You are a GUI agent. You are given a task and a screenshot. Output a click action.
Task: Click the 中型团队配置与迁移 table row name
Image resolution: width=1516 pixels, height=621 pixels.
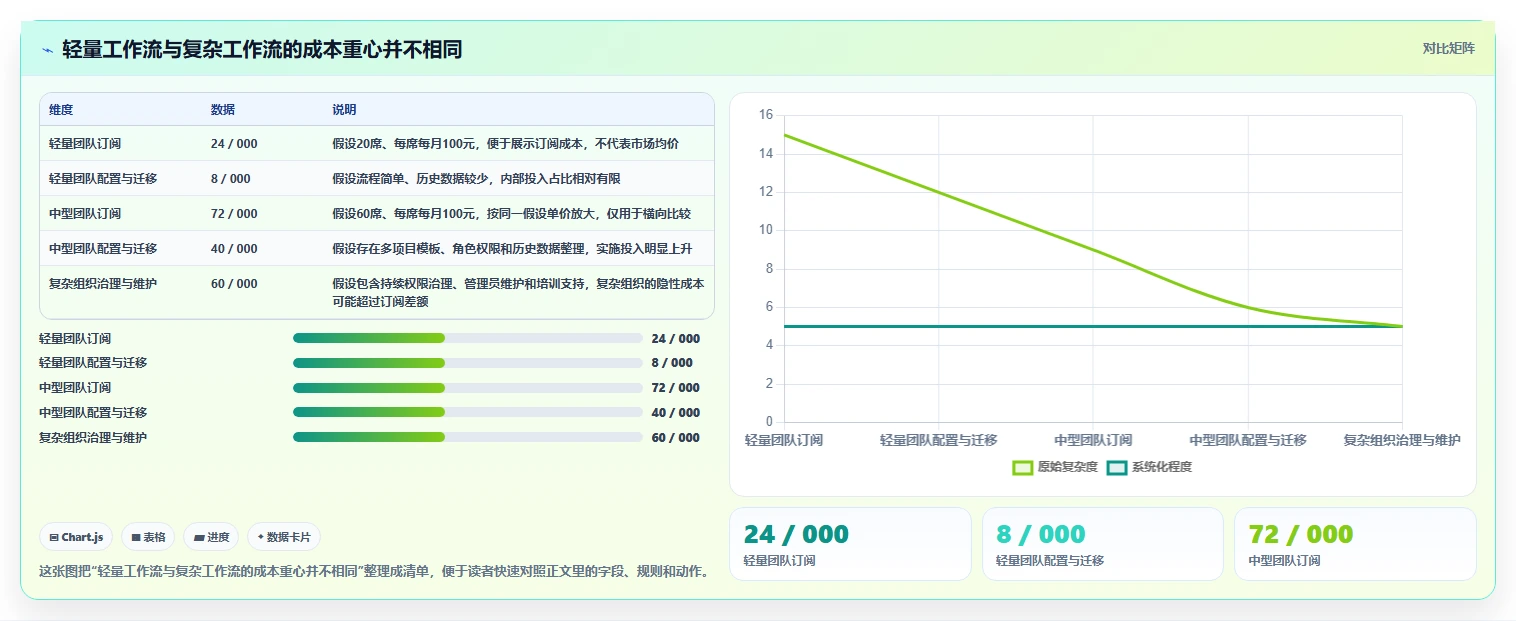click(x=103, y=249)
